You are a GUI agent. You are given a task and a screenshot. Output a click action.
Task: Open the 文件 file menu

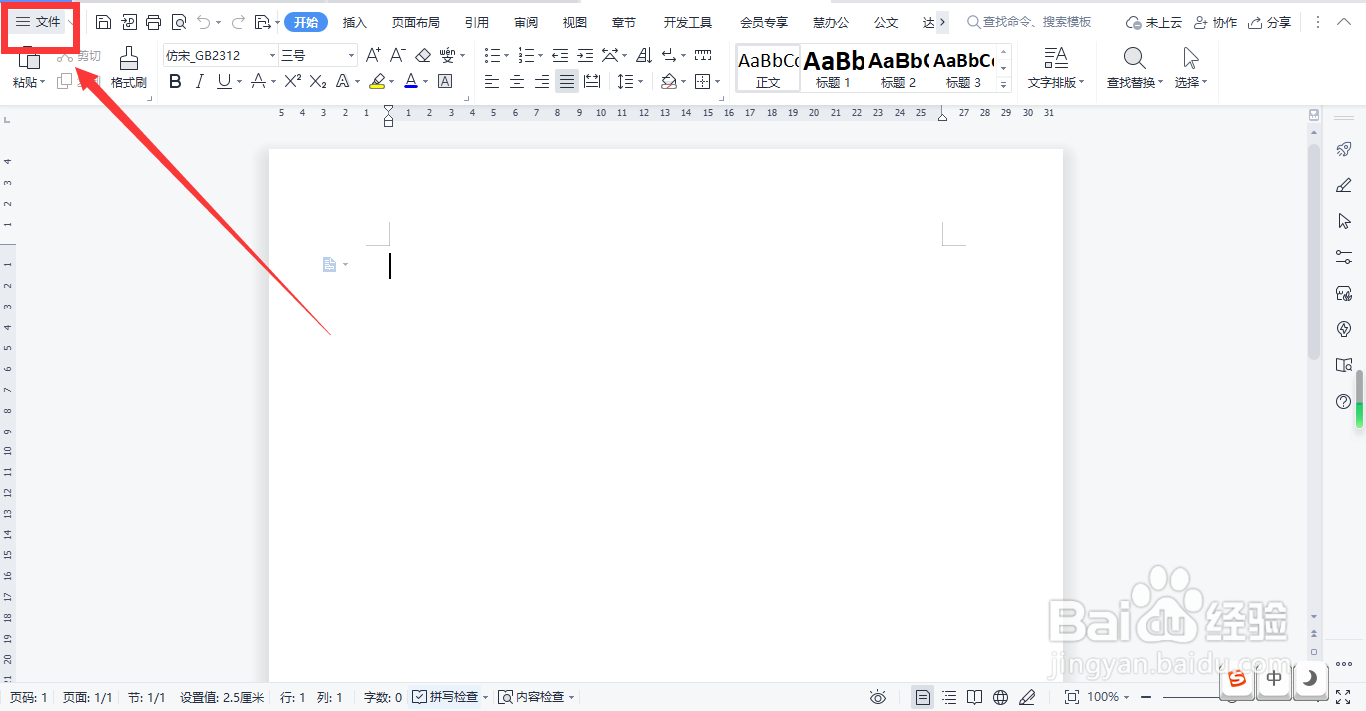pyautogui.click(x=38, y=22)
